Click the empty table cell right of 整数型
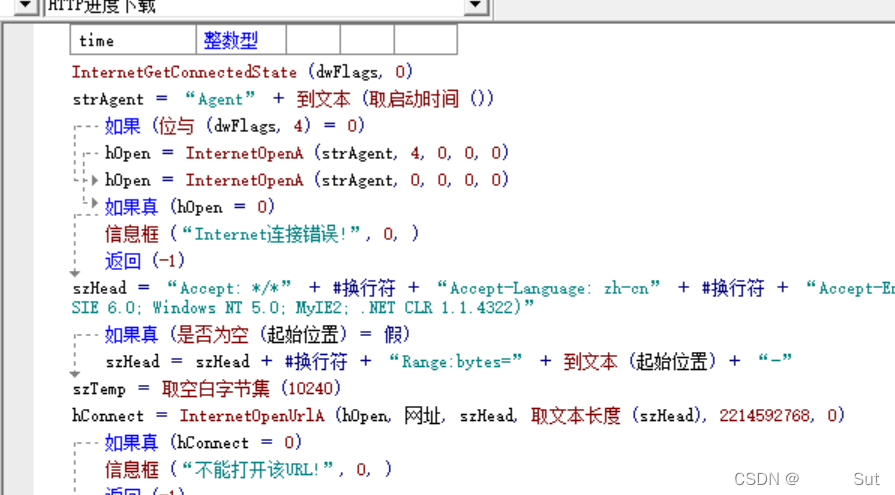Image resolution: width=895 pixels, height=495 pixels. [313, 41]
